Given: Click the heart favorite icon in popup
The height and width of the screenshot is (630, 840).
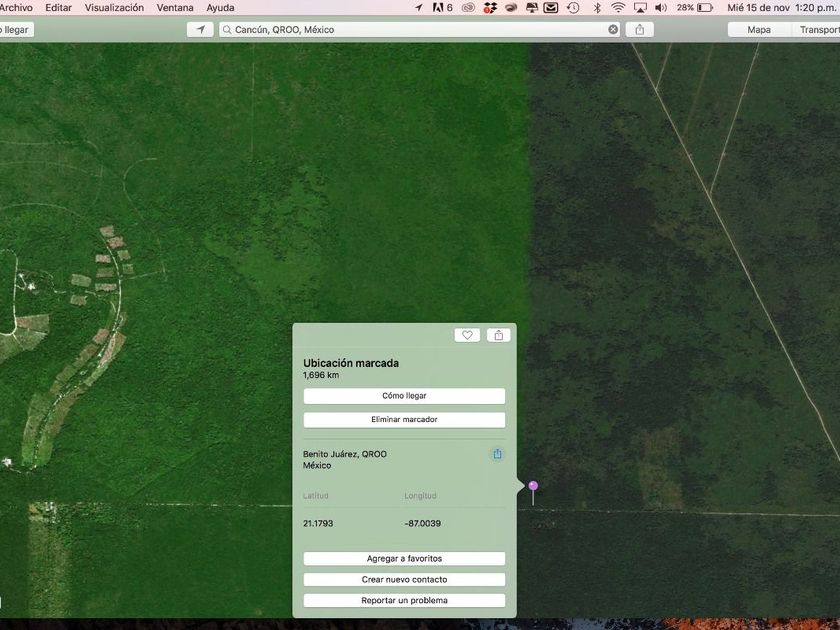Looking at the screenshot, I should pos(467,335).
